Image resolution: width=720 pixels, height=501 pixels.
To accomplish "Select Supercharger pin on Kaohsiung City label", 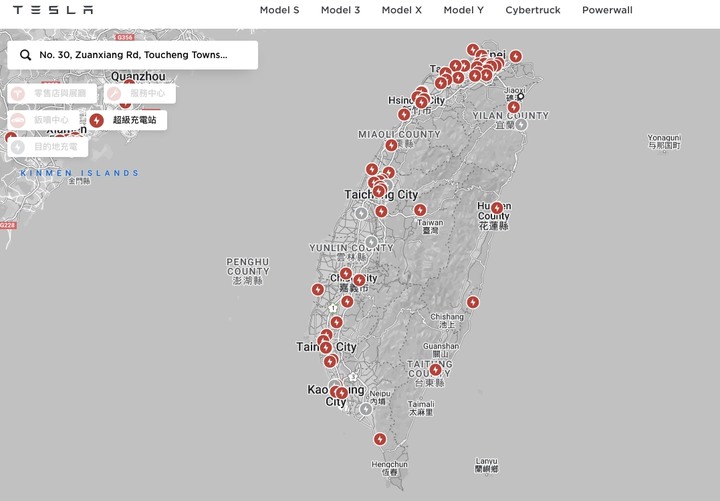I will coord(341,393).
